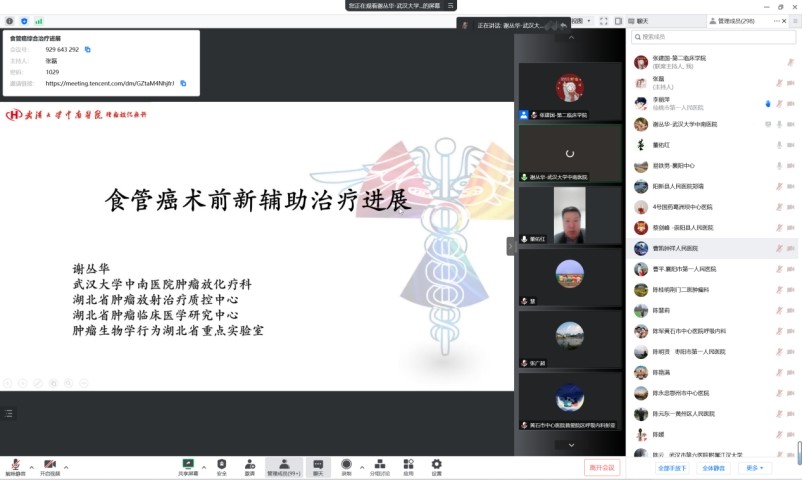
Task: Click the window layout icon beside fullscreen
Action: click(x=618, y=21)
